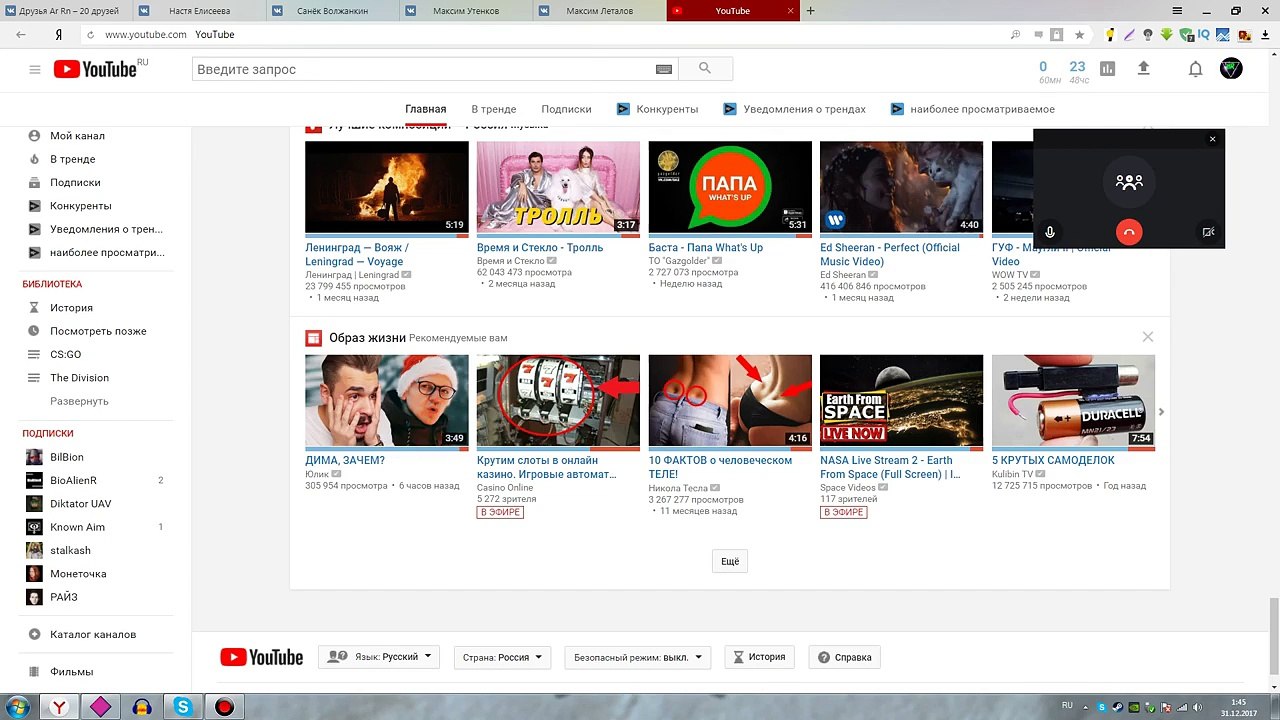1280x720 pixels.
Task: Open the ДИМА, ЗАЧЕМ? video title link
Action: [345, 461]
